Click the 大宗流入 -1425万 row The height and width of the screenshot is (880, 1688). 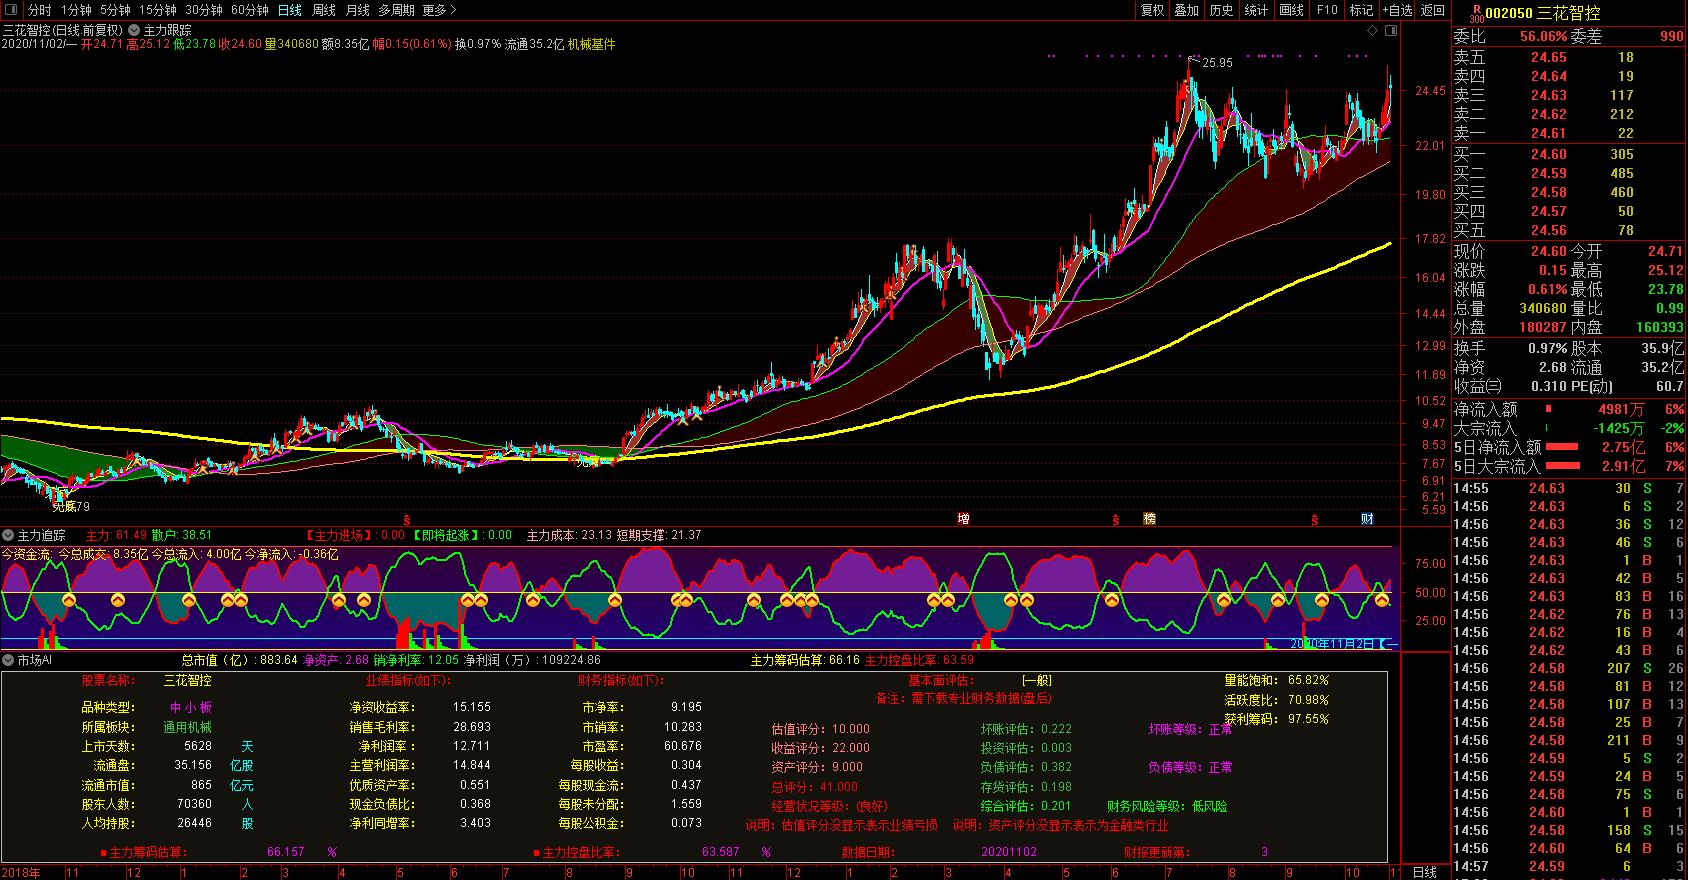pyautogui.click(x=1569, y=428)
